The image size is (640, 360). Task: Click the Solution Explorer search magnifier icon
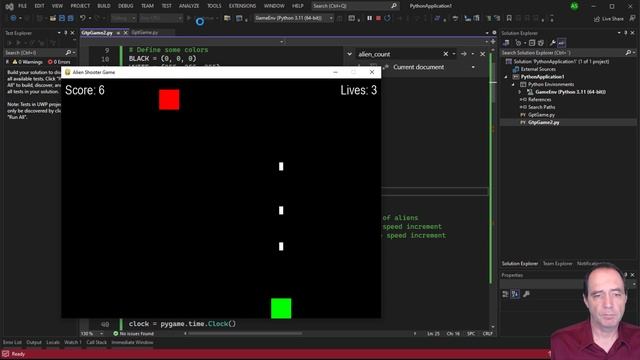628,53
